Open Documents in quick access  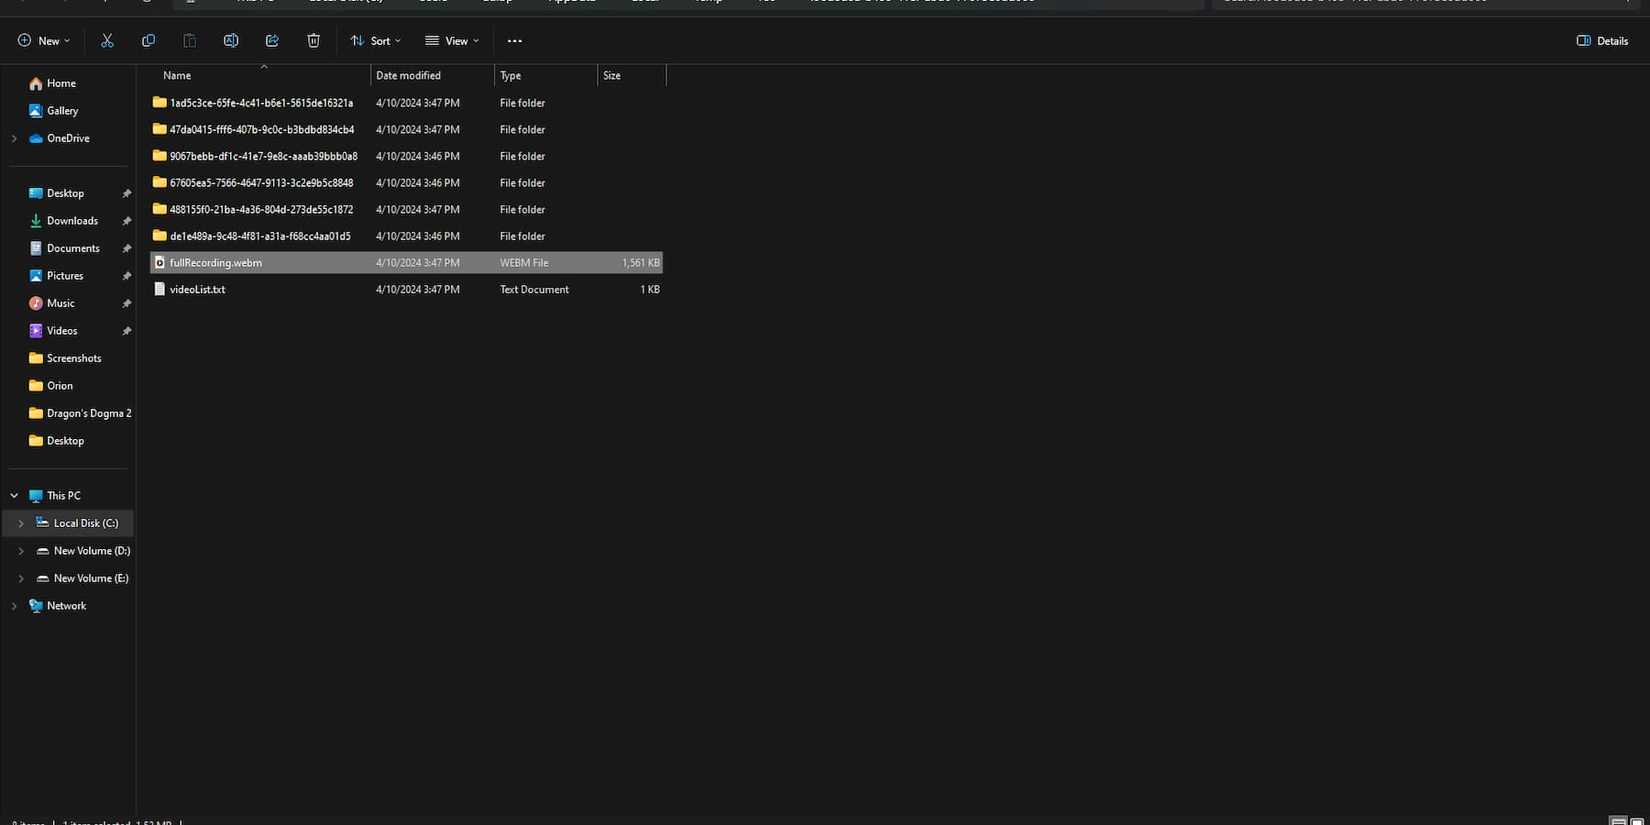click(73, 248)
